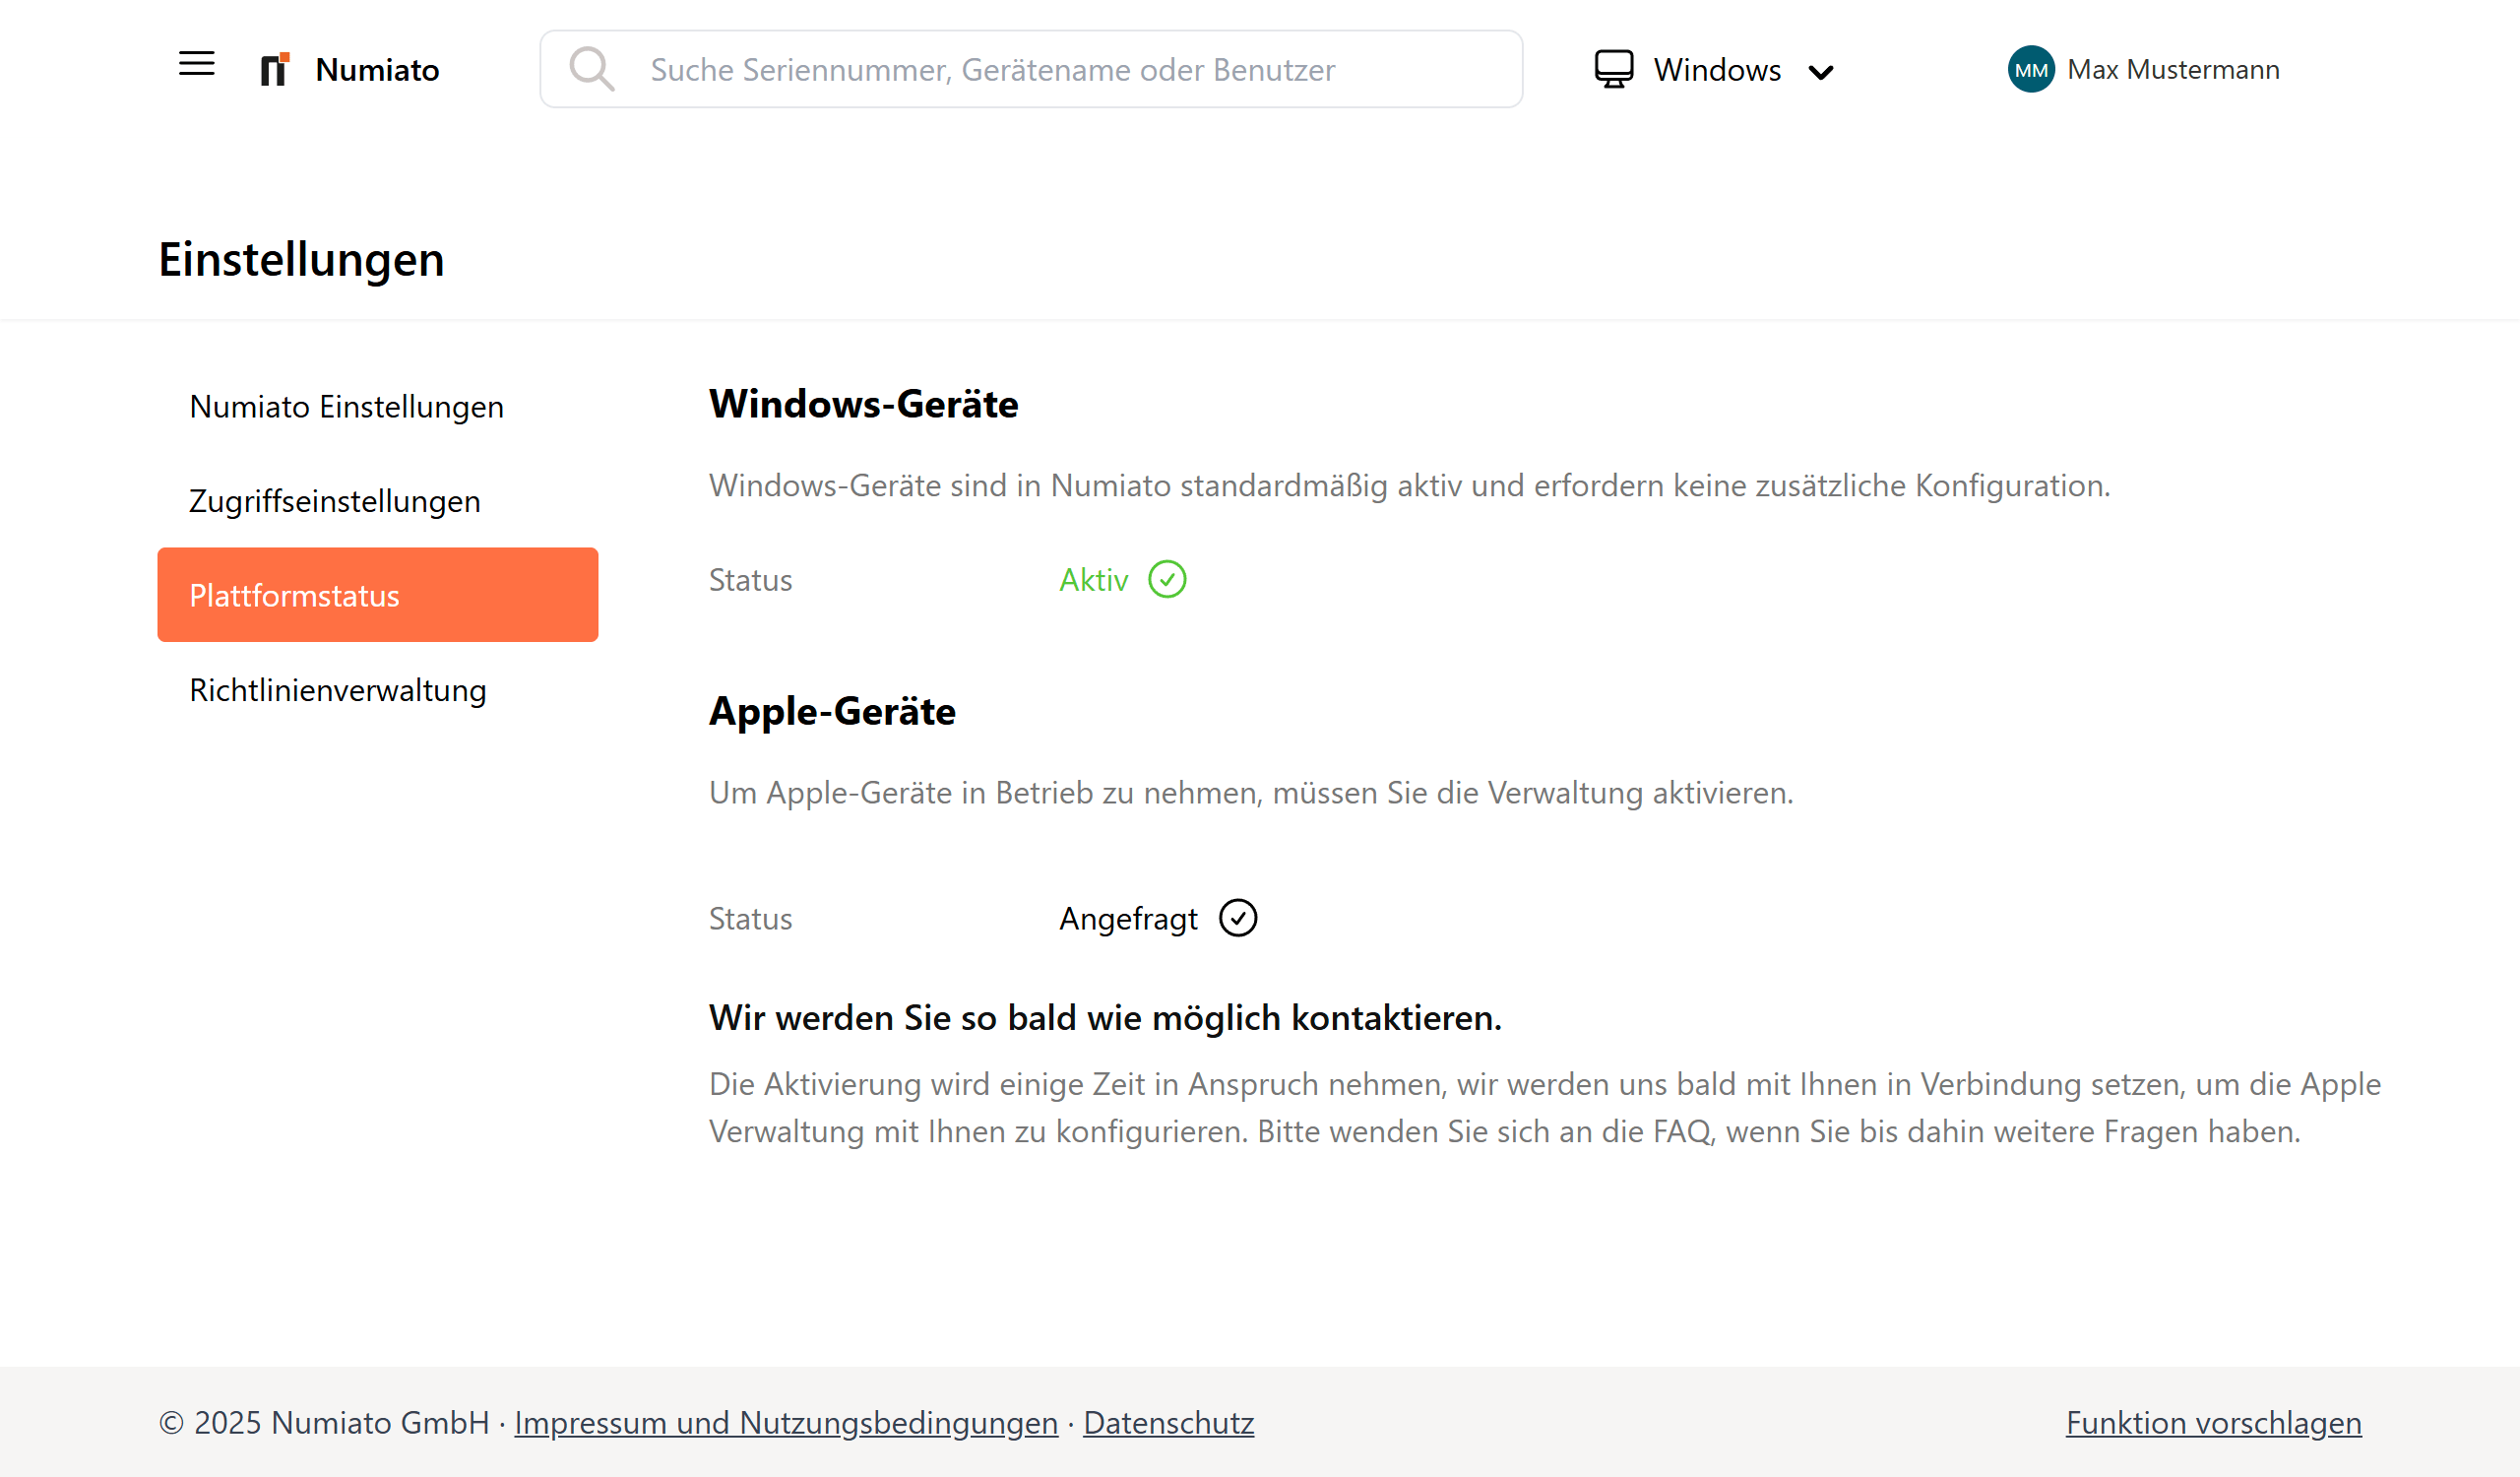Click the green Aktiv checkmark icon
The width and height of the screenshot is (2520, 1477).
[1167, 579]
